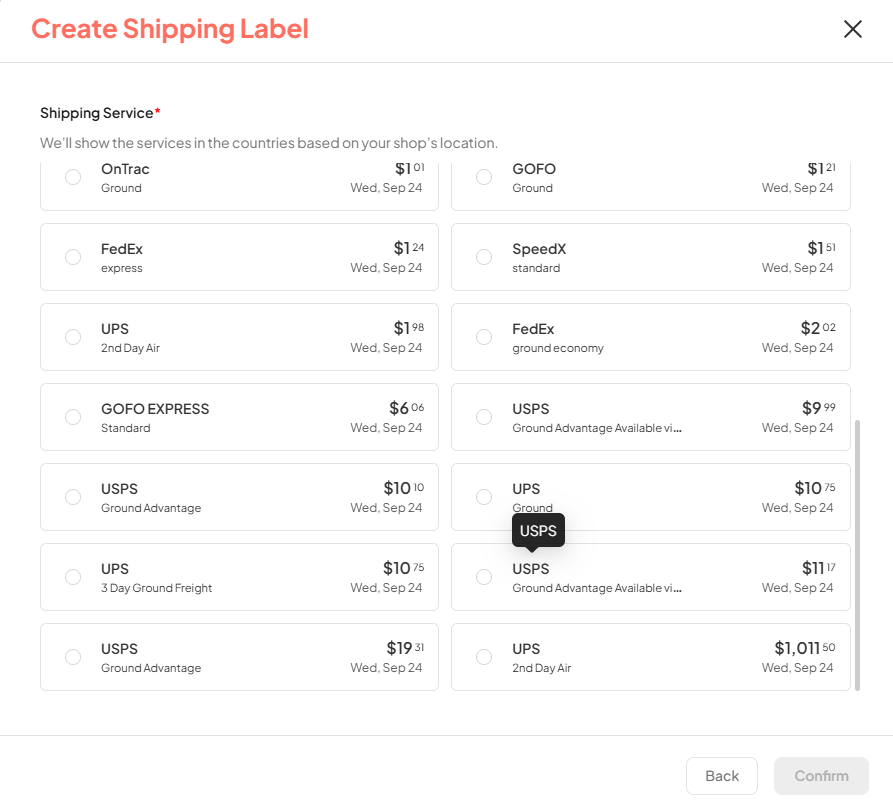This screenshot has width=893, height=806.
Task: Pick the USPS option priced $11.17
Action: (484, 577)
